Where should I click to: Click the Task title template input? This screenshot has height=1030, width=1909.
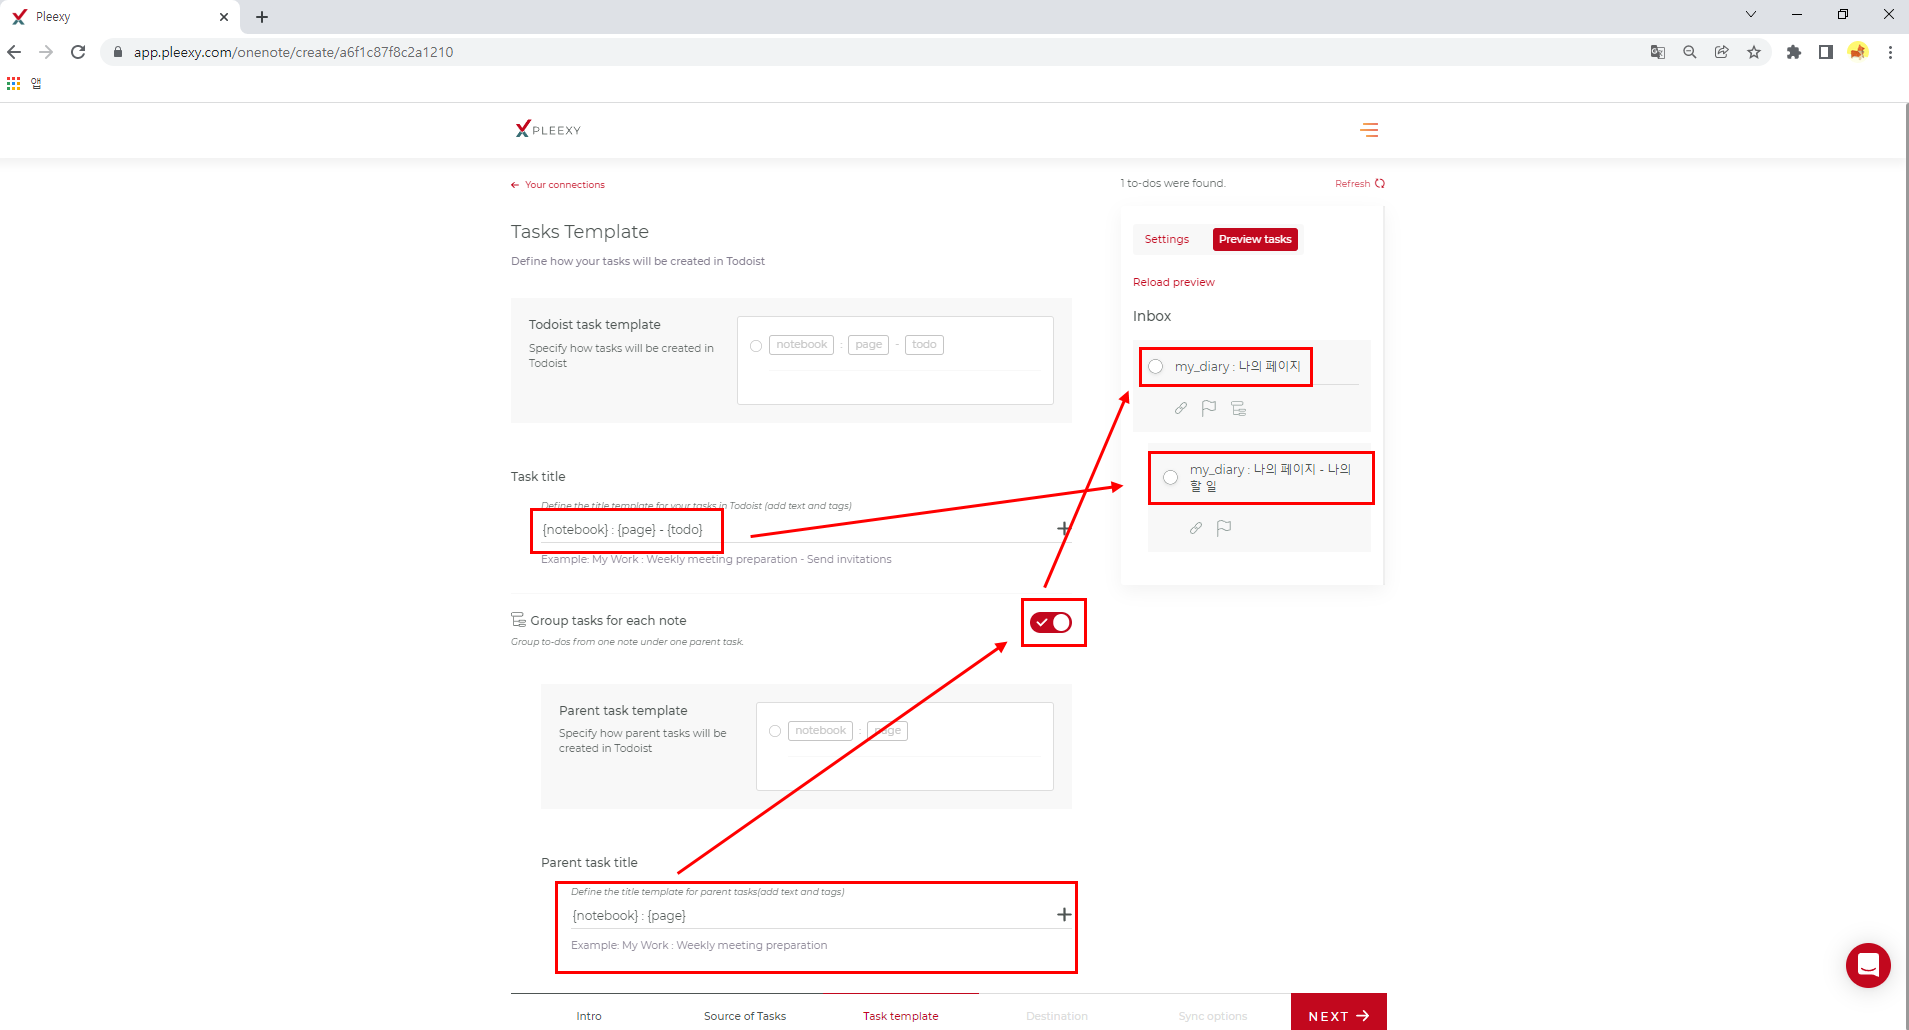click(795, 530)
